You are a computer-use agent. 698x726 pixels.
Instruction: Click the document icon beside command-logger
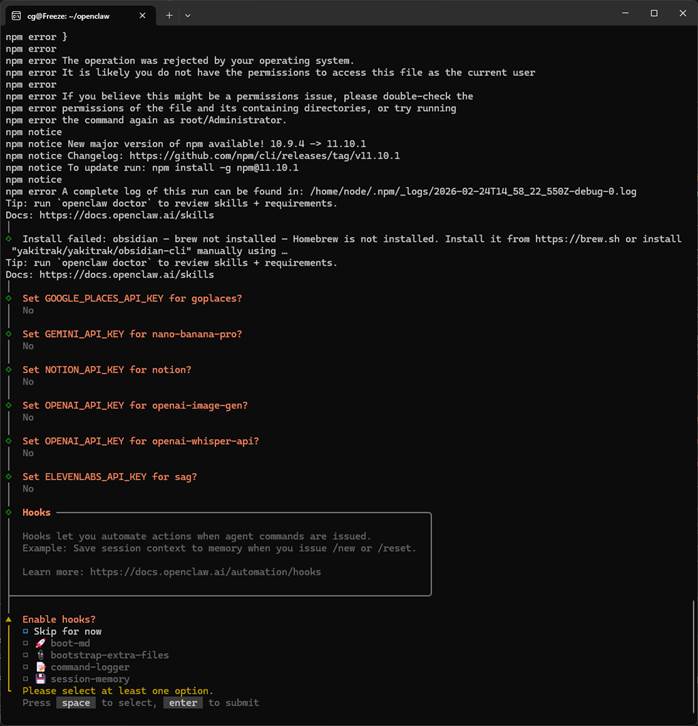(40, 667)
